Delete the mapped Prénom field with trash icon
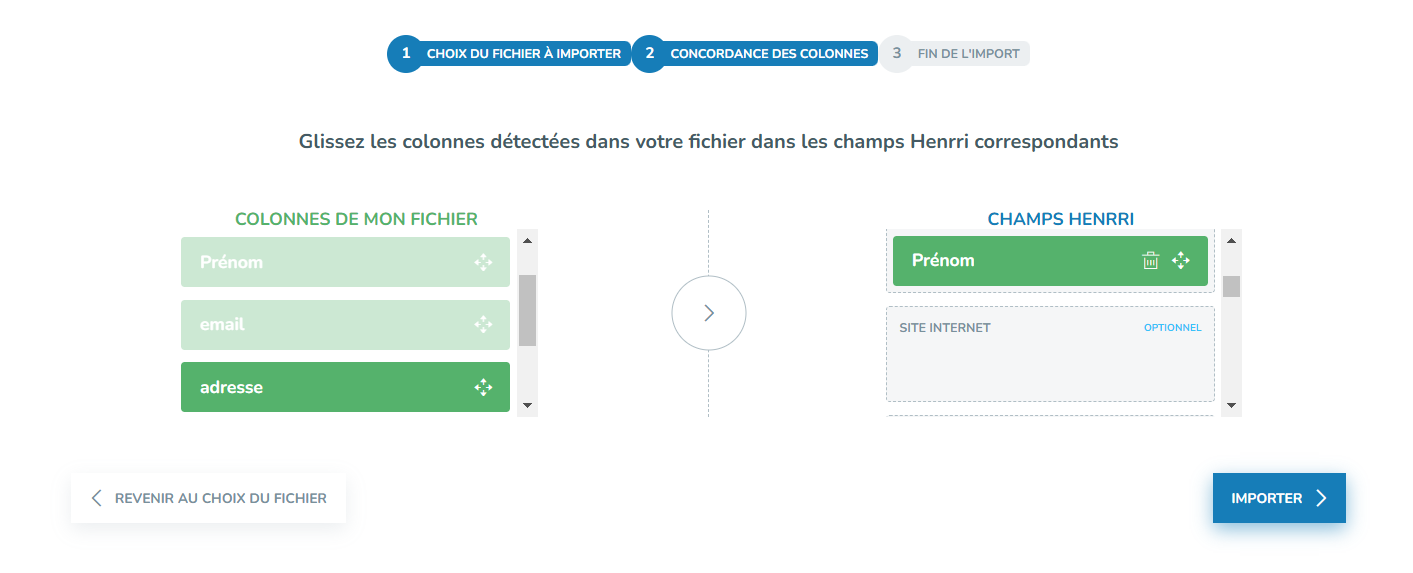The image size is (1413, 573). coord(1151,260)
